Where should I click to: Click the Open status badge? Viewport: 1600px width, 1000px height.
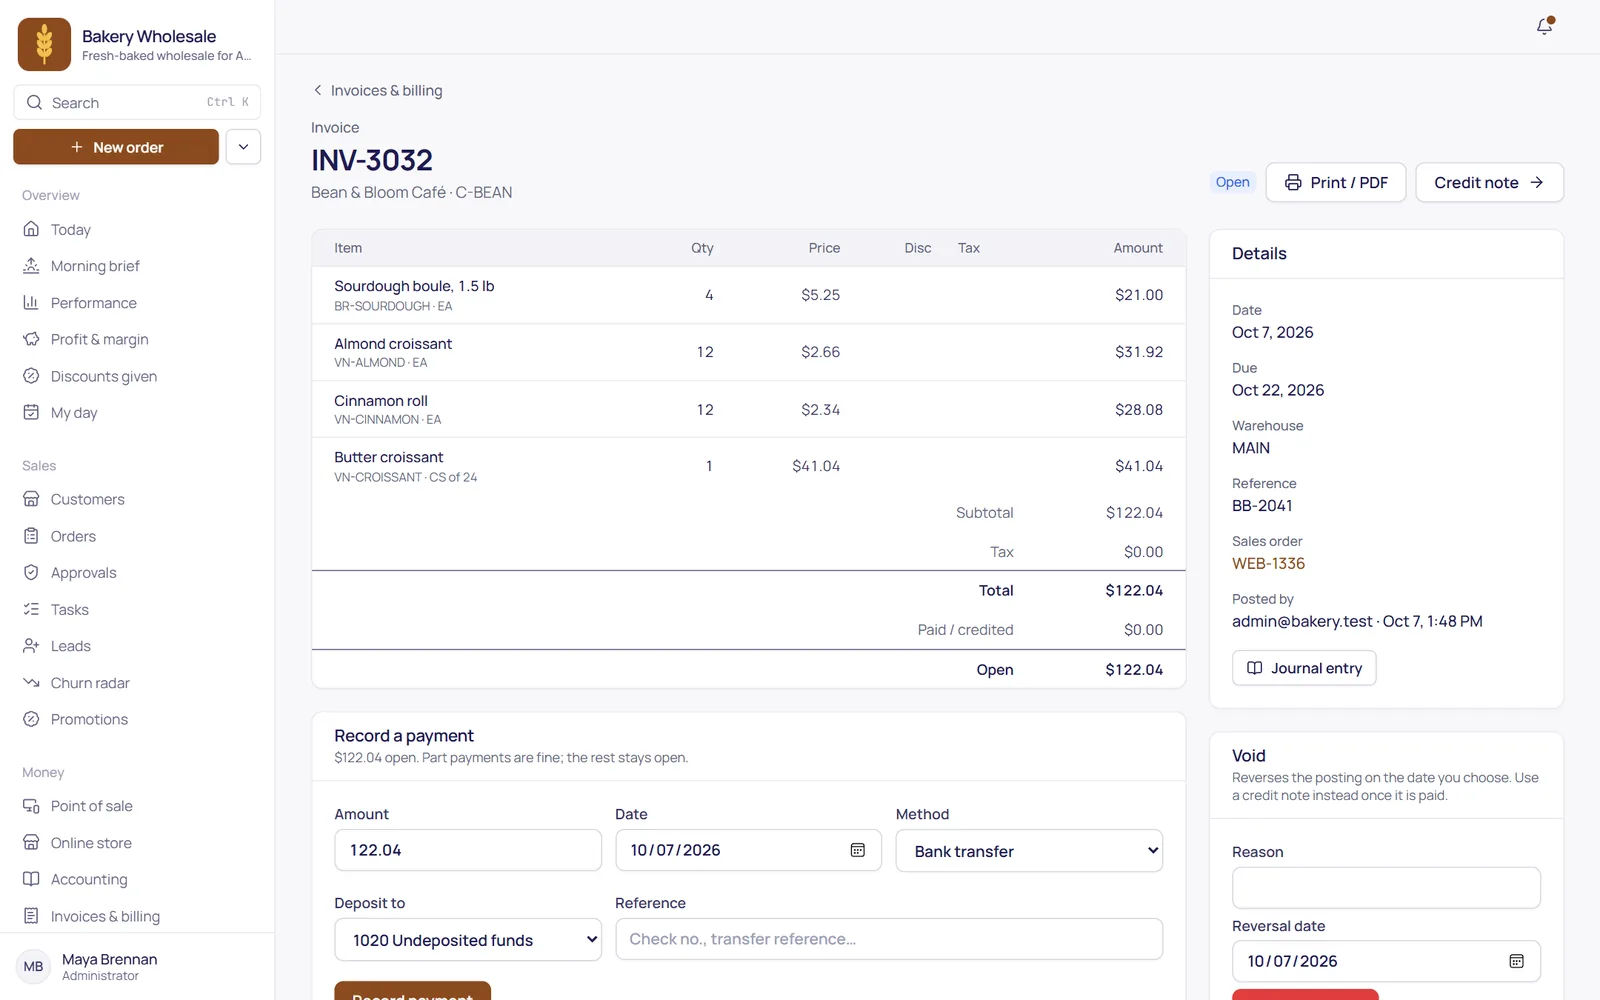(x=1232, y=182)
